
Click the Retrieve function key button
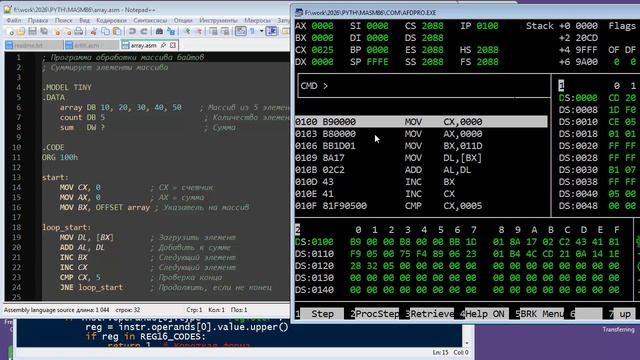[x=432, y=314]
